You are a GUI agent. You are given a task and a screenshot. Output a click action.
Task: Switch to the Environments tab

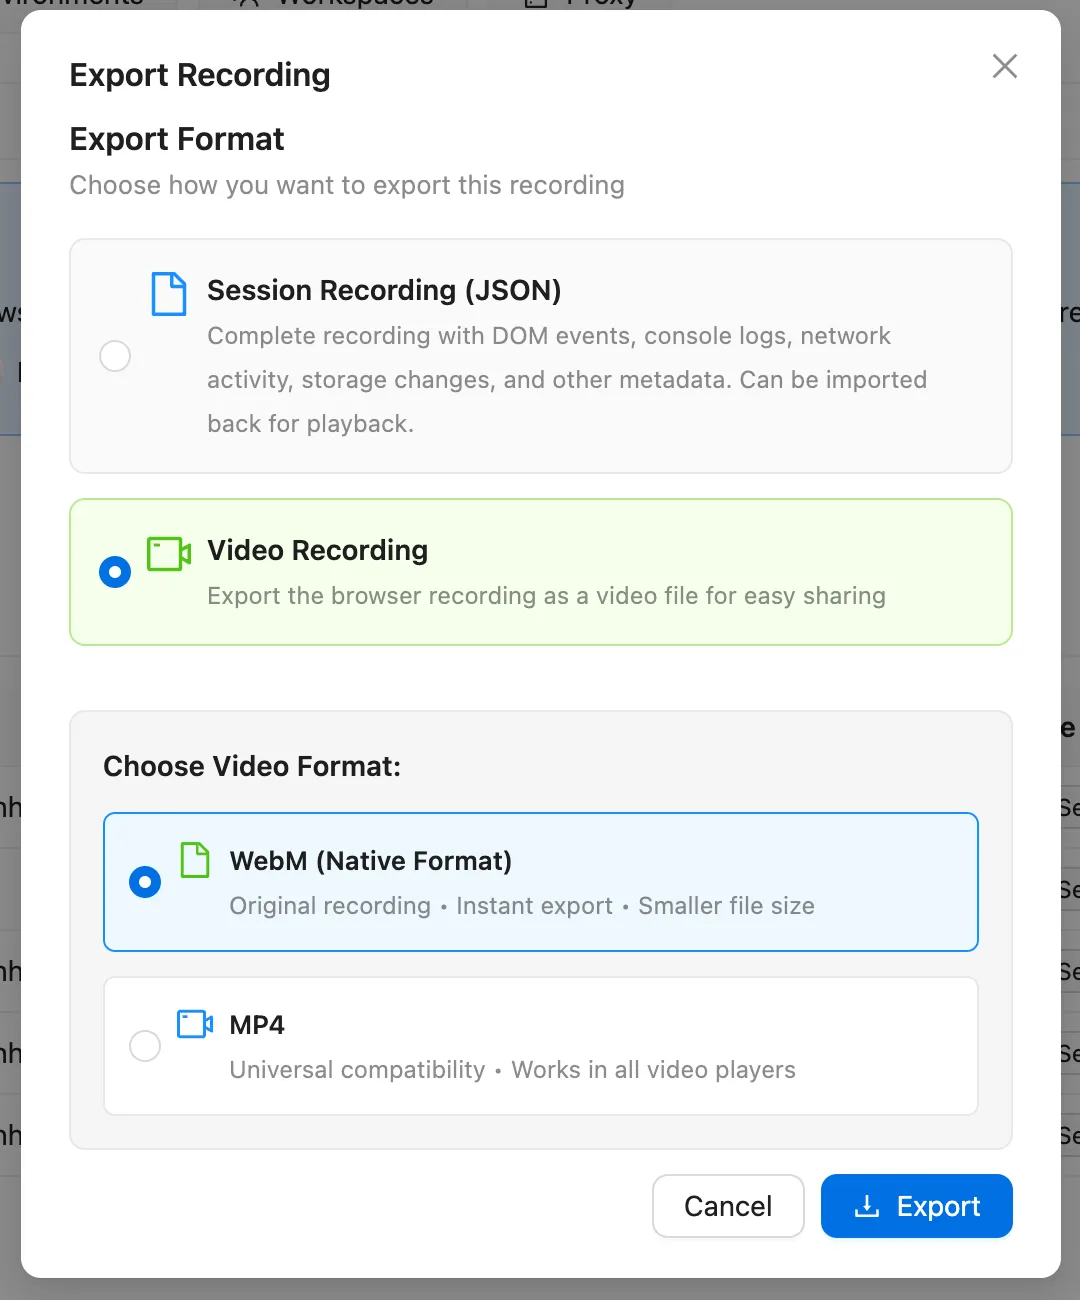point(70,4)
